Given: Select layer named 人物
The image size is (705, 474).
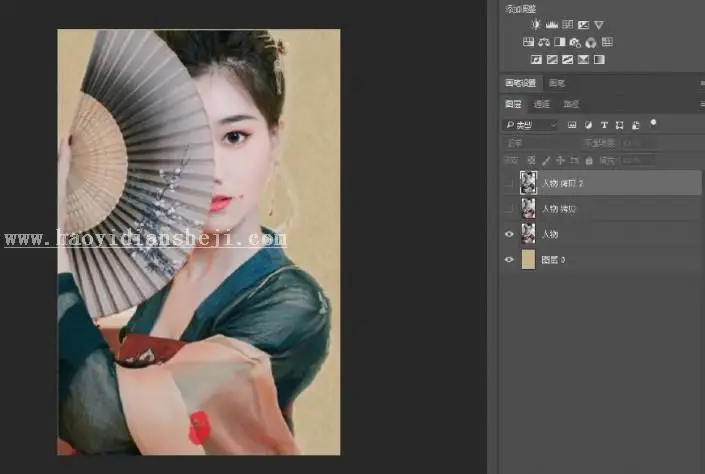Looking at the screenshot, I should point(550,234).
